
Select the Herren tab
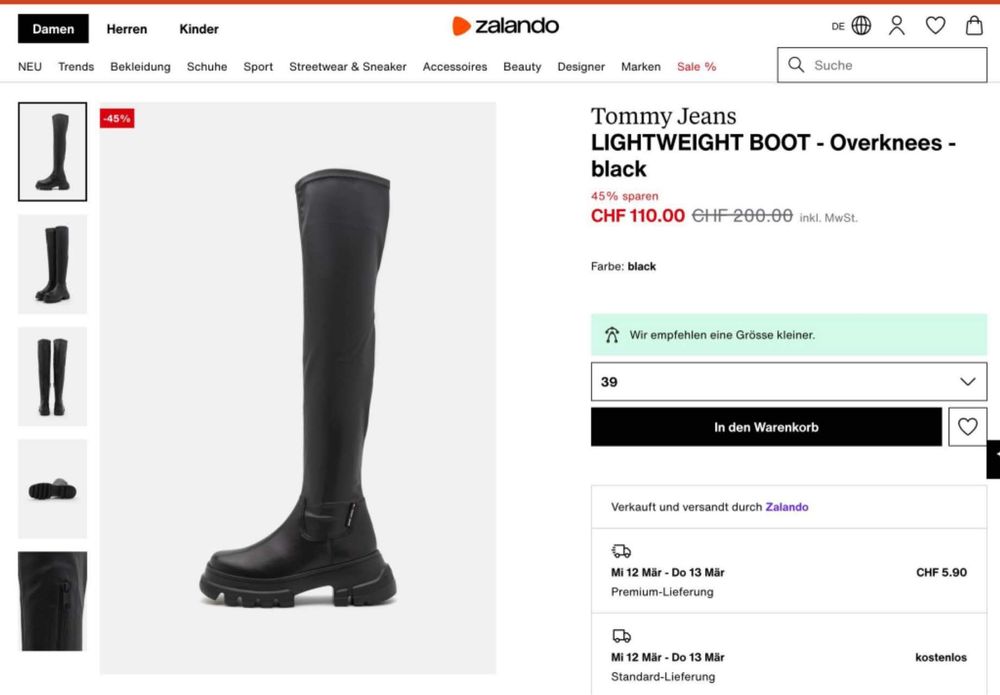pyautogui.click(x=127, y=29)
